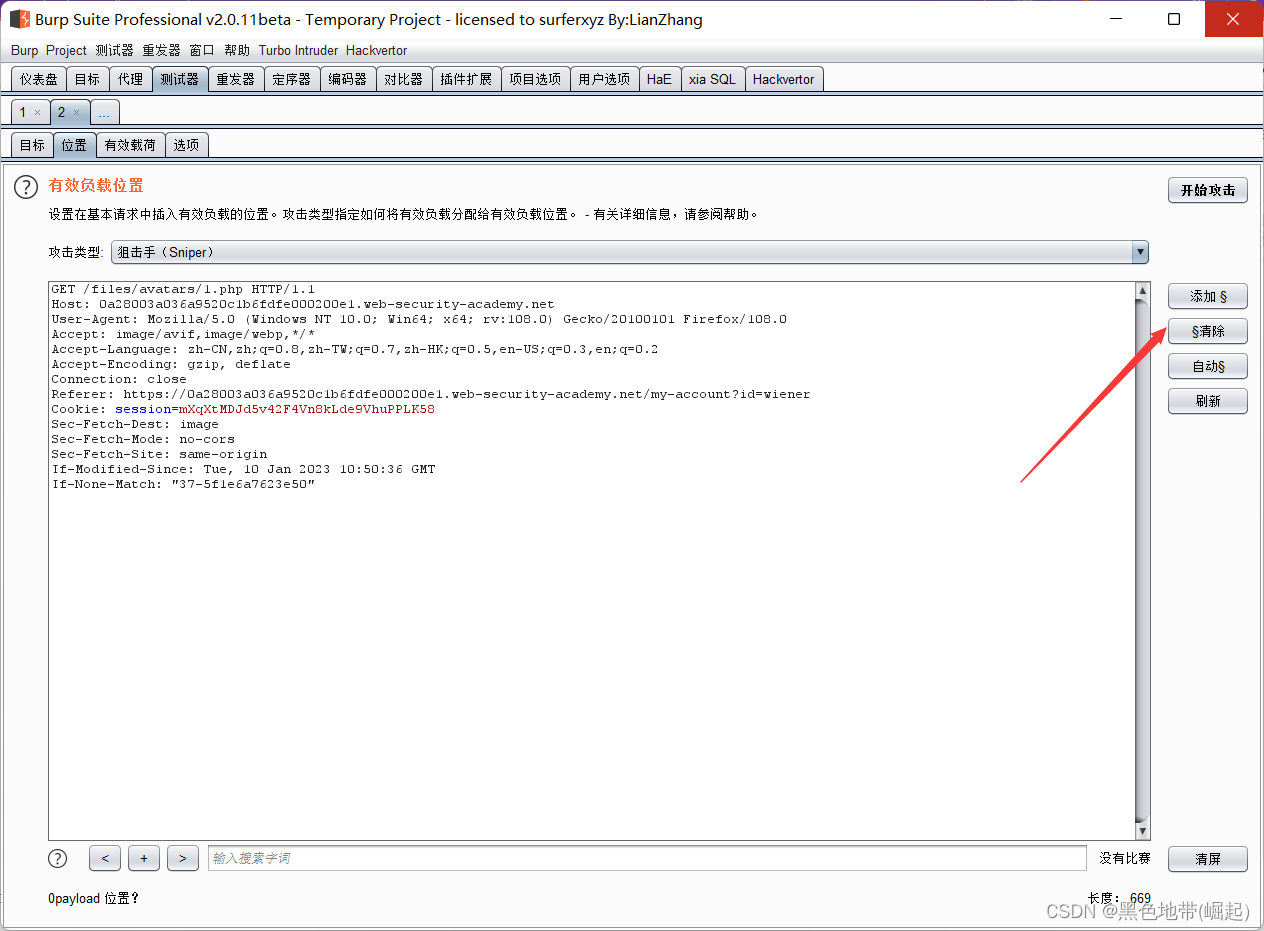The image size is (1264, 931).
Task: Click the 清屏 button
Action: tap(1207, 858)
